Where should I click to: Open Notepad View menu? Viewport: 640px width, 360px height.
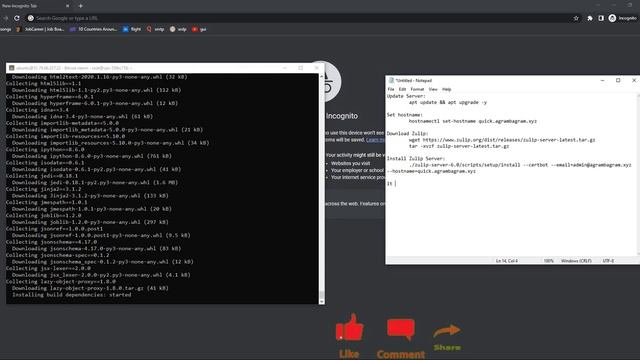[433, 89]
